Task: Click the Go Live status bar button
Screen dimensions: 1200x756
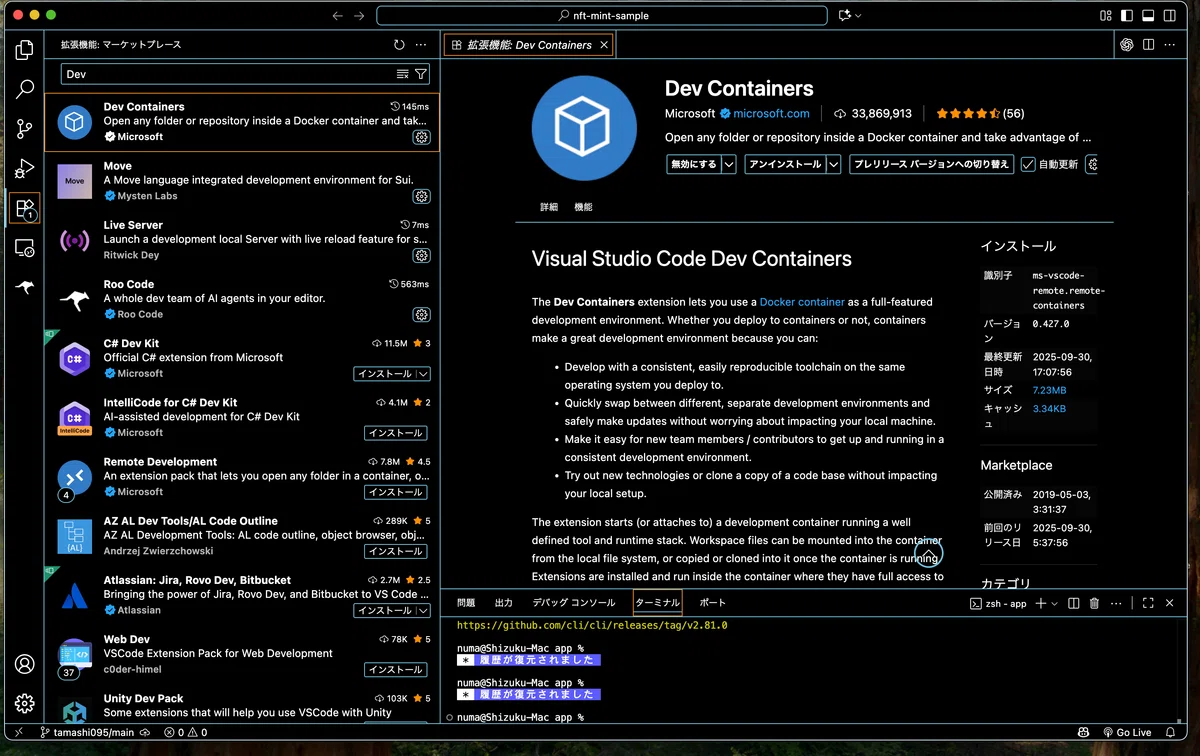Action: pos(1126,732)
